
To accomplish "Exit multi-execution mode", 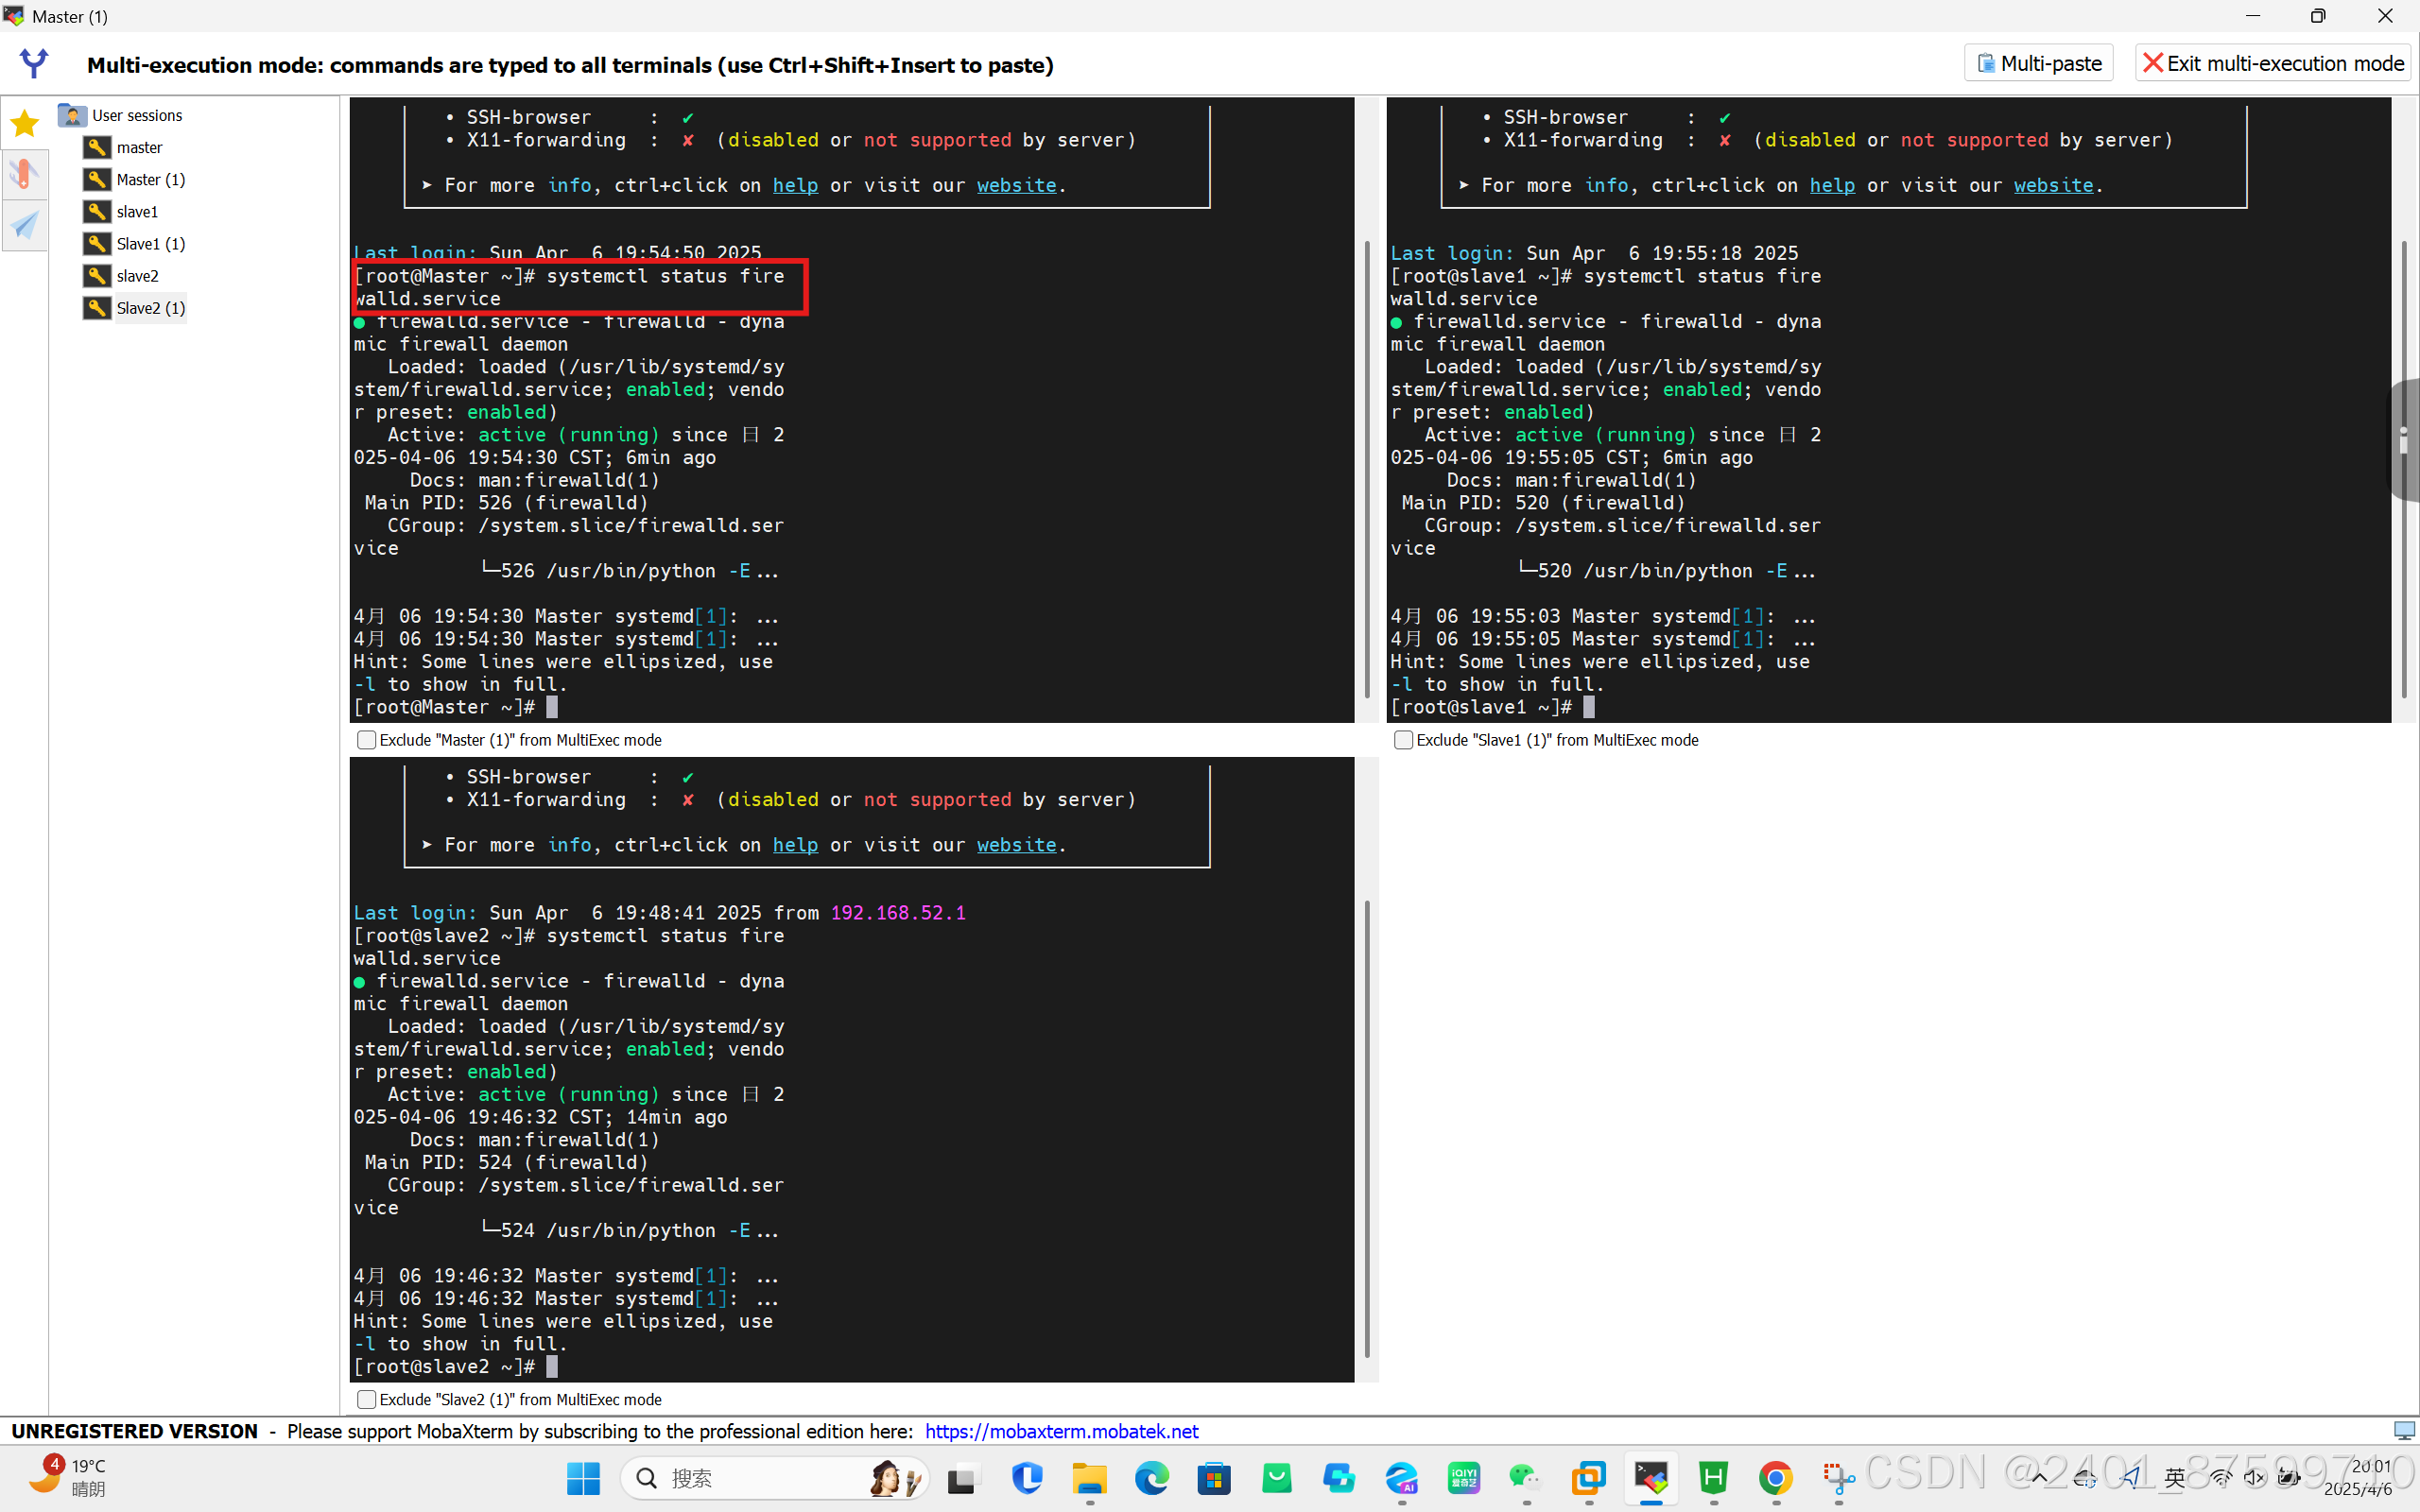I will click(x=2273, y=63).
